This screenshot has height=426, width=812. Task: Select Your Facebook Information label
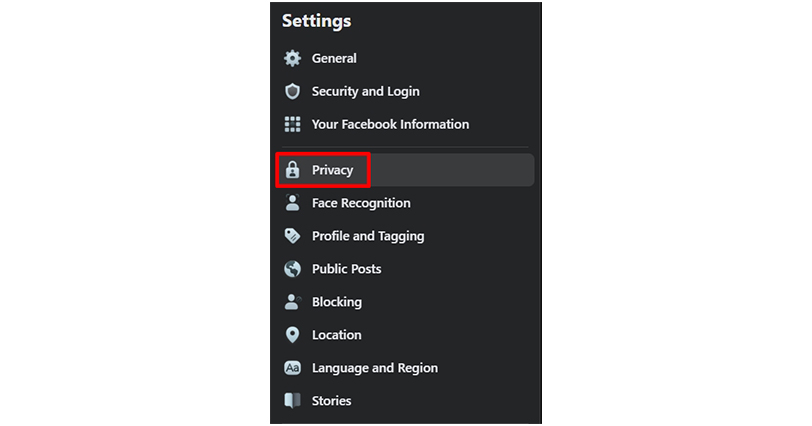point(390,124)
